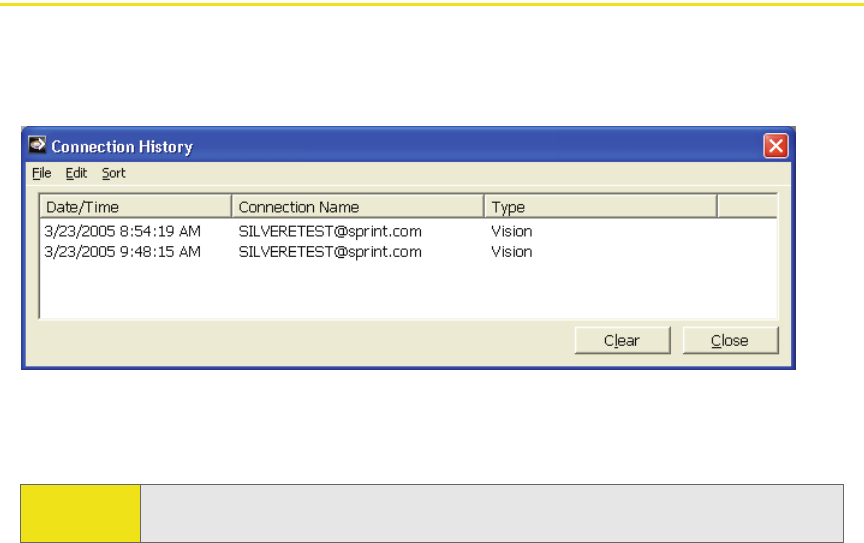Close the Connection History window with X
Image resolution: width=864 pixels, height=543 pixels.
point(775,146)
